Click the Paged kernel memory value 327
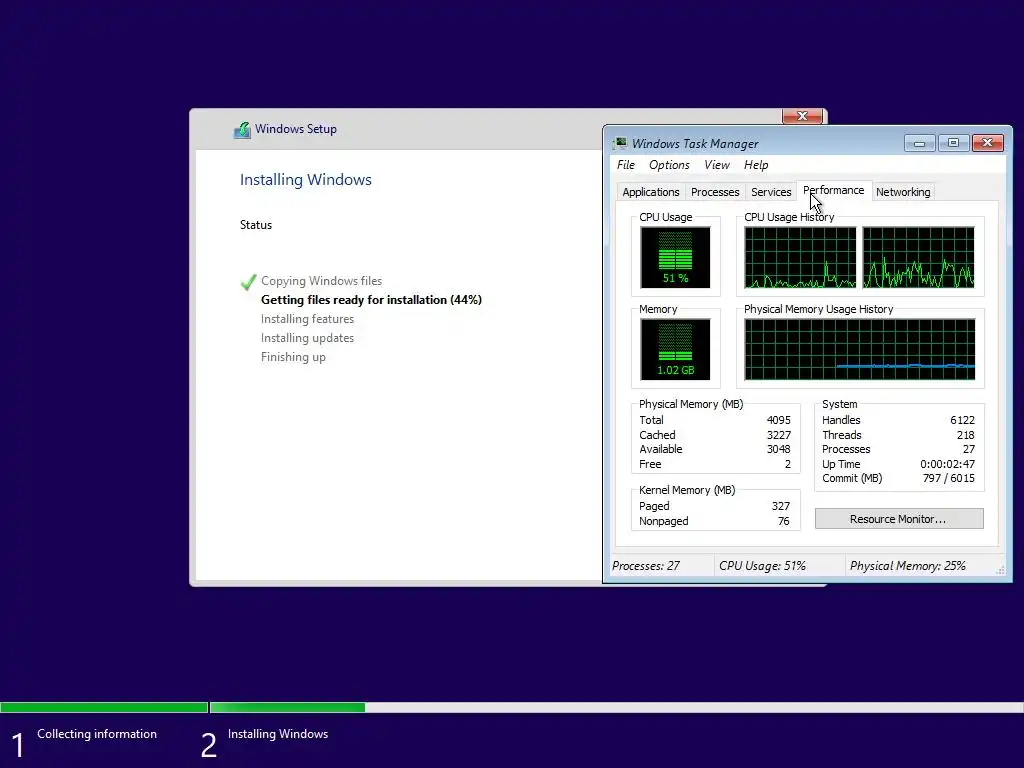Viewport: 1024px width, 768px height. tap(780, 506)
